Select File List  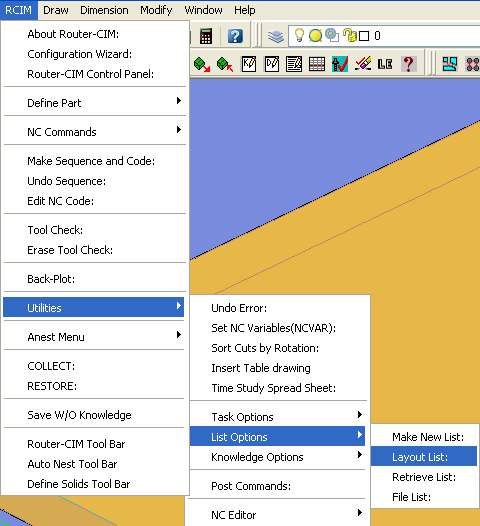(424, 497)
